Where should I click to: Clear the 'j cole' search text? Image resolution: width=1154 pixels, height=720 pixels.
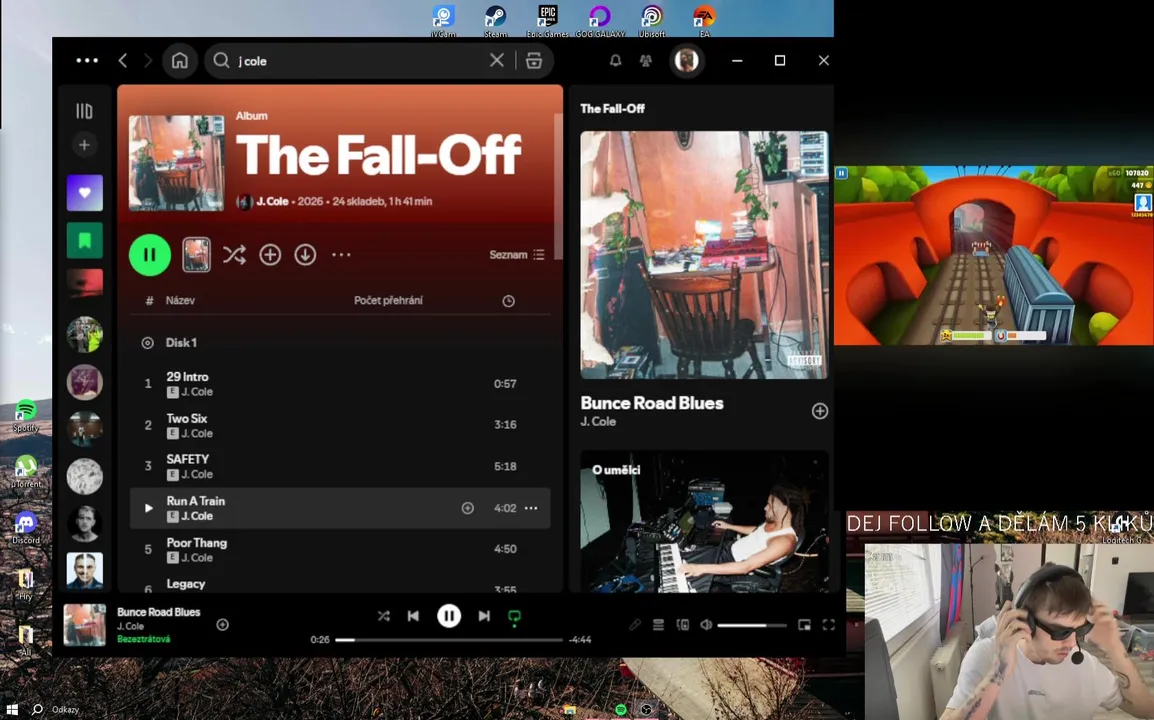point(497,60)
